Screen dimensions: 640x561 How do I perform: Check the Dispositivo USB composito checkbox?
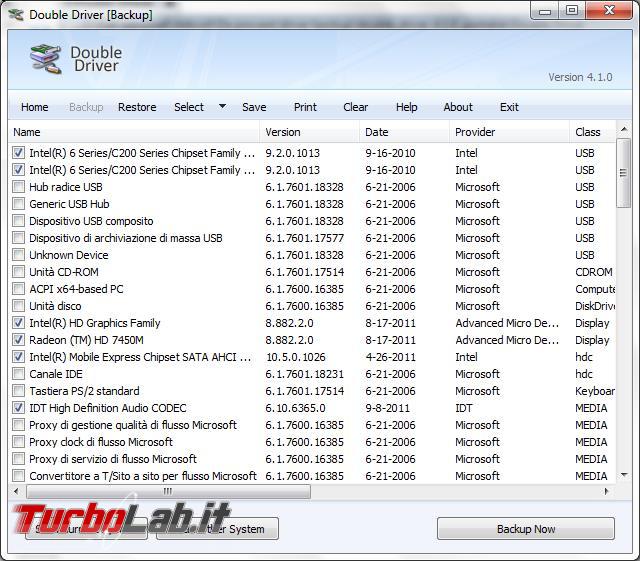[18, 220]
